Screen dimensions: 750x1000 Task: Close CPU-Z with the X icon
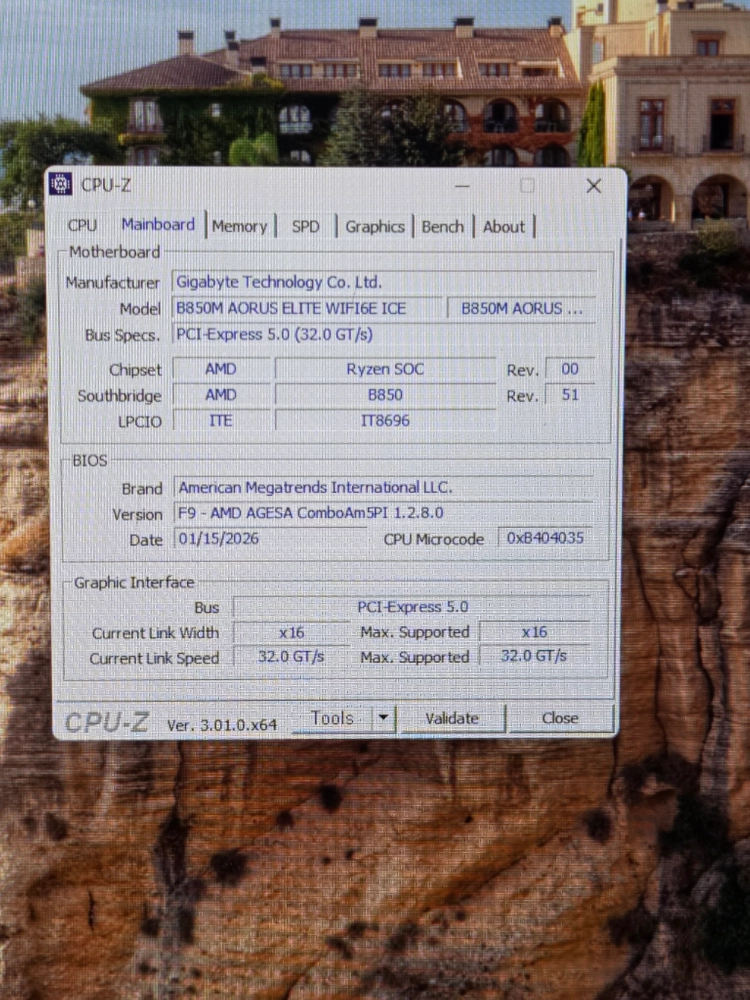click(x=594, y=186)
